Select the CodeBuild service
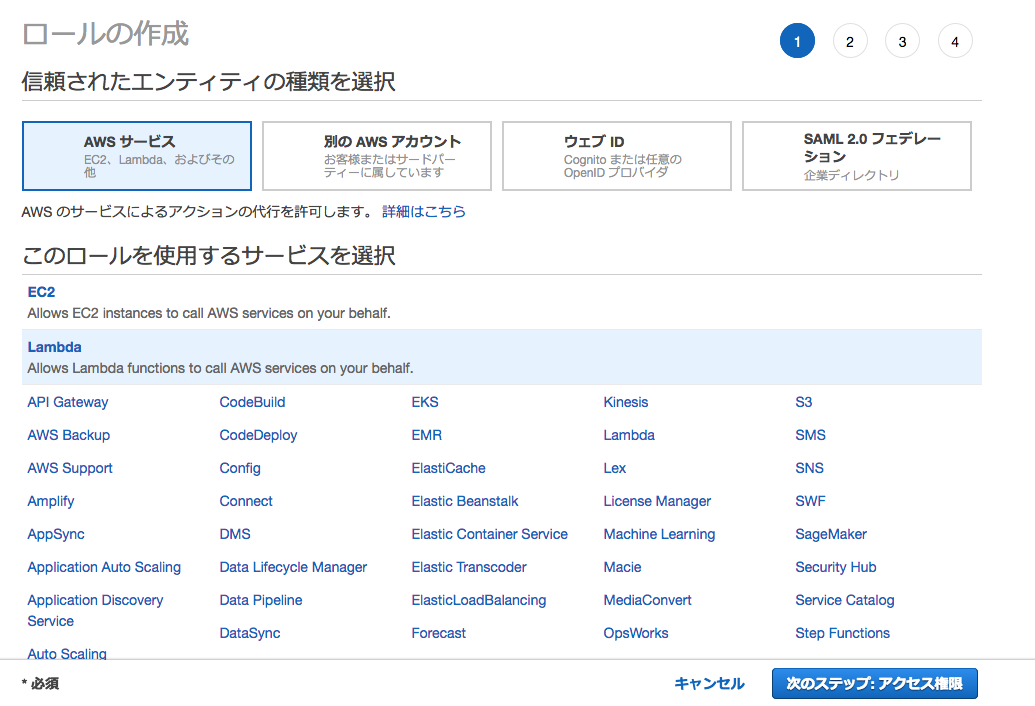This screenshot has height=706, width=1035. tap(252, 402)
